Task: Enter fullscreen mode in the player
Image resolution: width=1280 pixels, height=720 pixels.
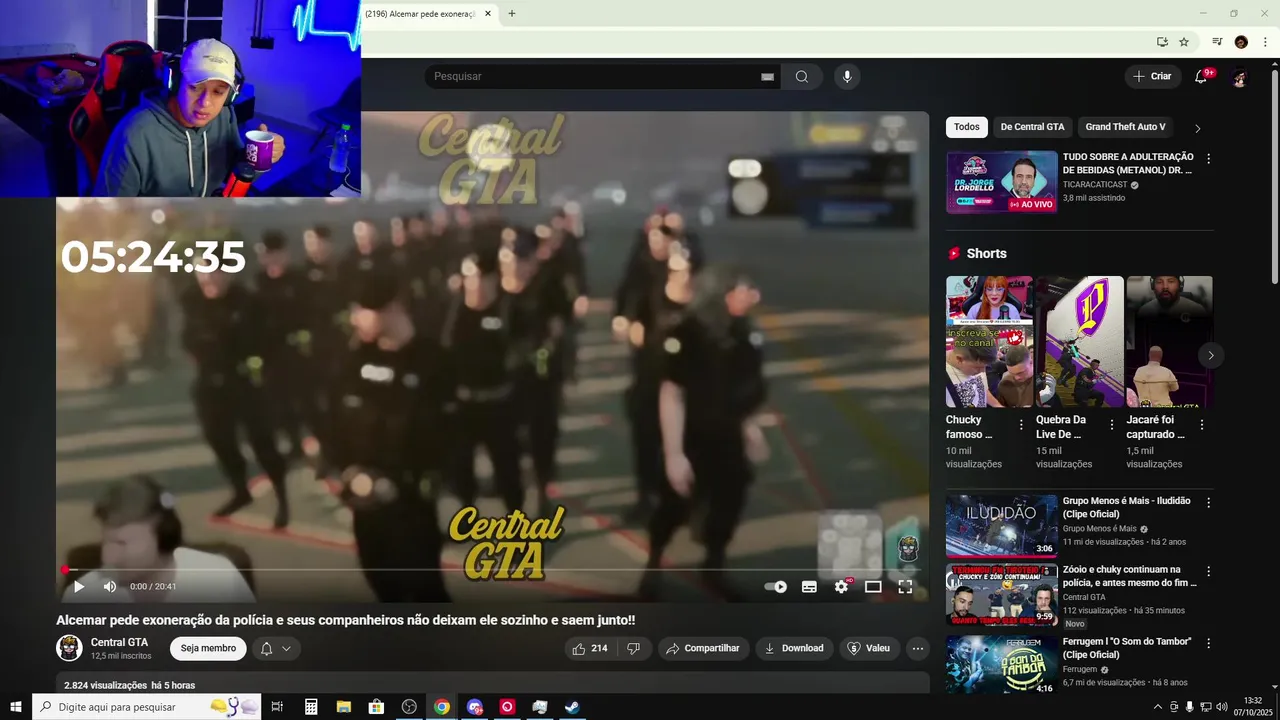Action: 905,587
